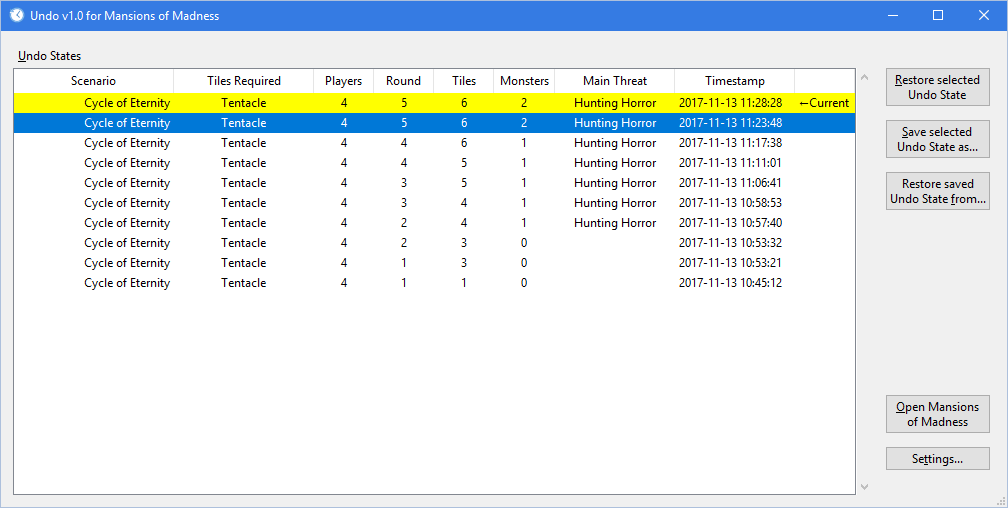Select the undo state at 2017-11-13 10:57:40
The image size is (1008, 508).
pyautogui.click(x=435, y=222)
